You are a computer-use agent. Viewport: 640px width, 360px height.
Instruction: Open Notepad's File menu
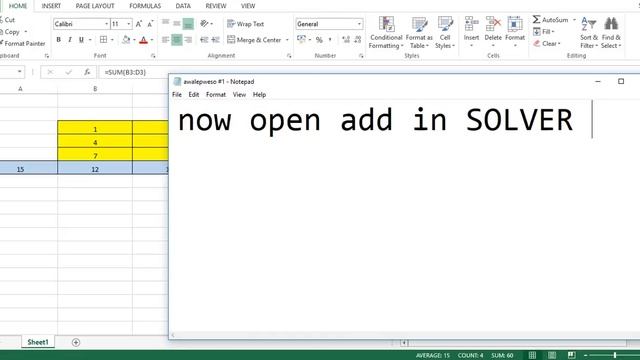coord(177,95)
